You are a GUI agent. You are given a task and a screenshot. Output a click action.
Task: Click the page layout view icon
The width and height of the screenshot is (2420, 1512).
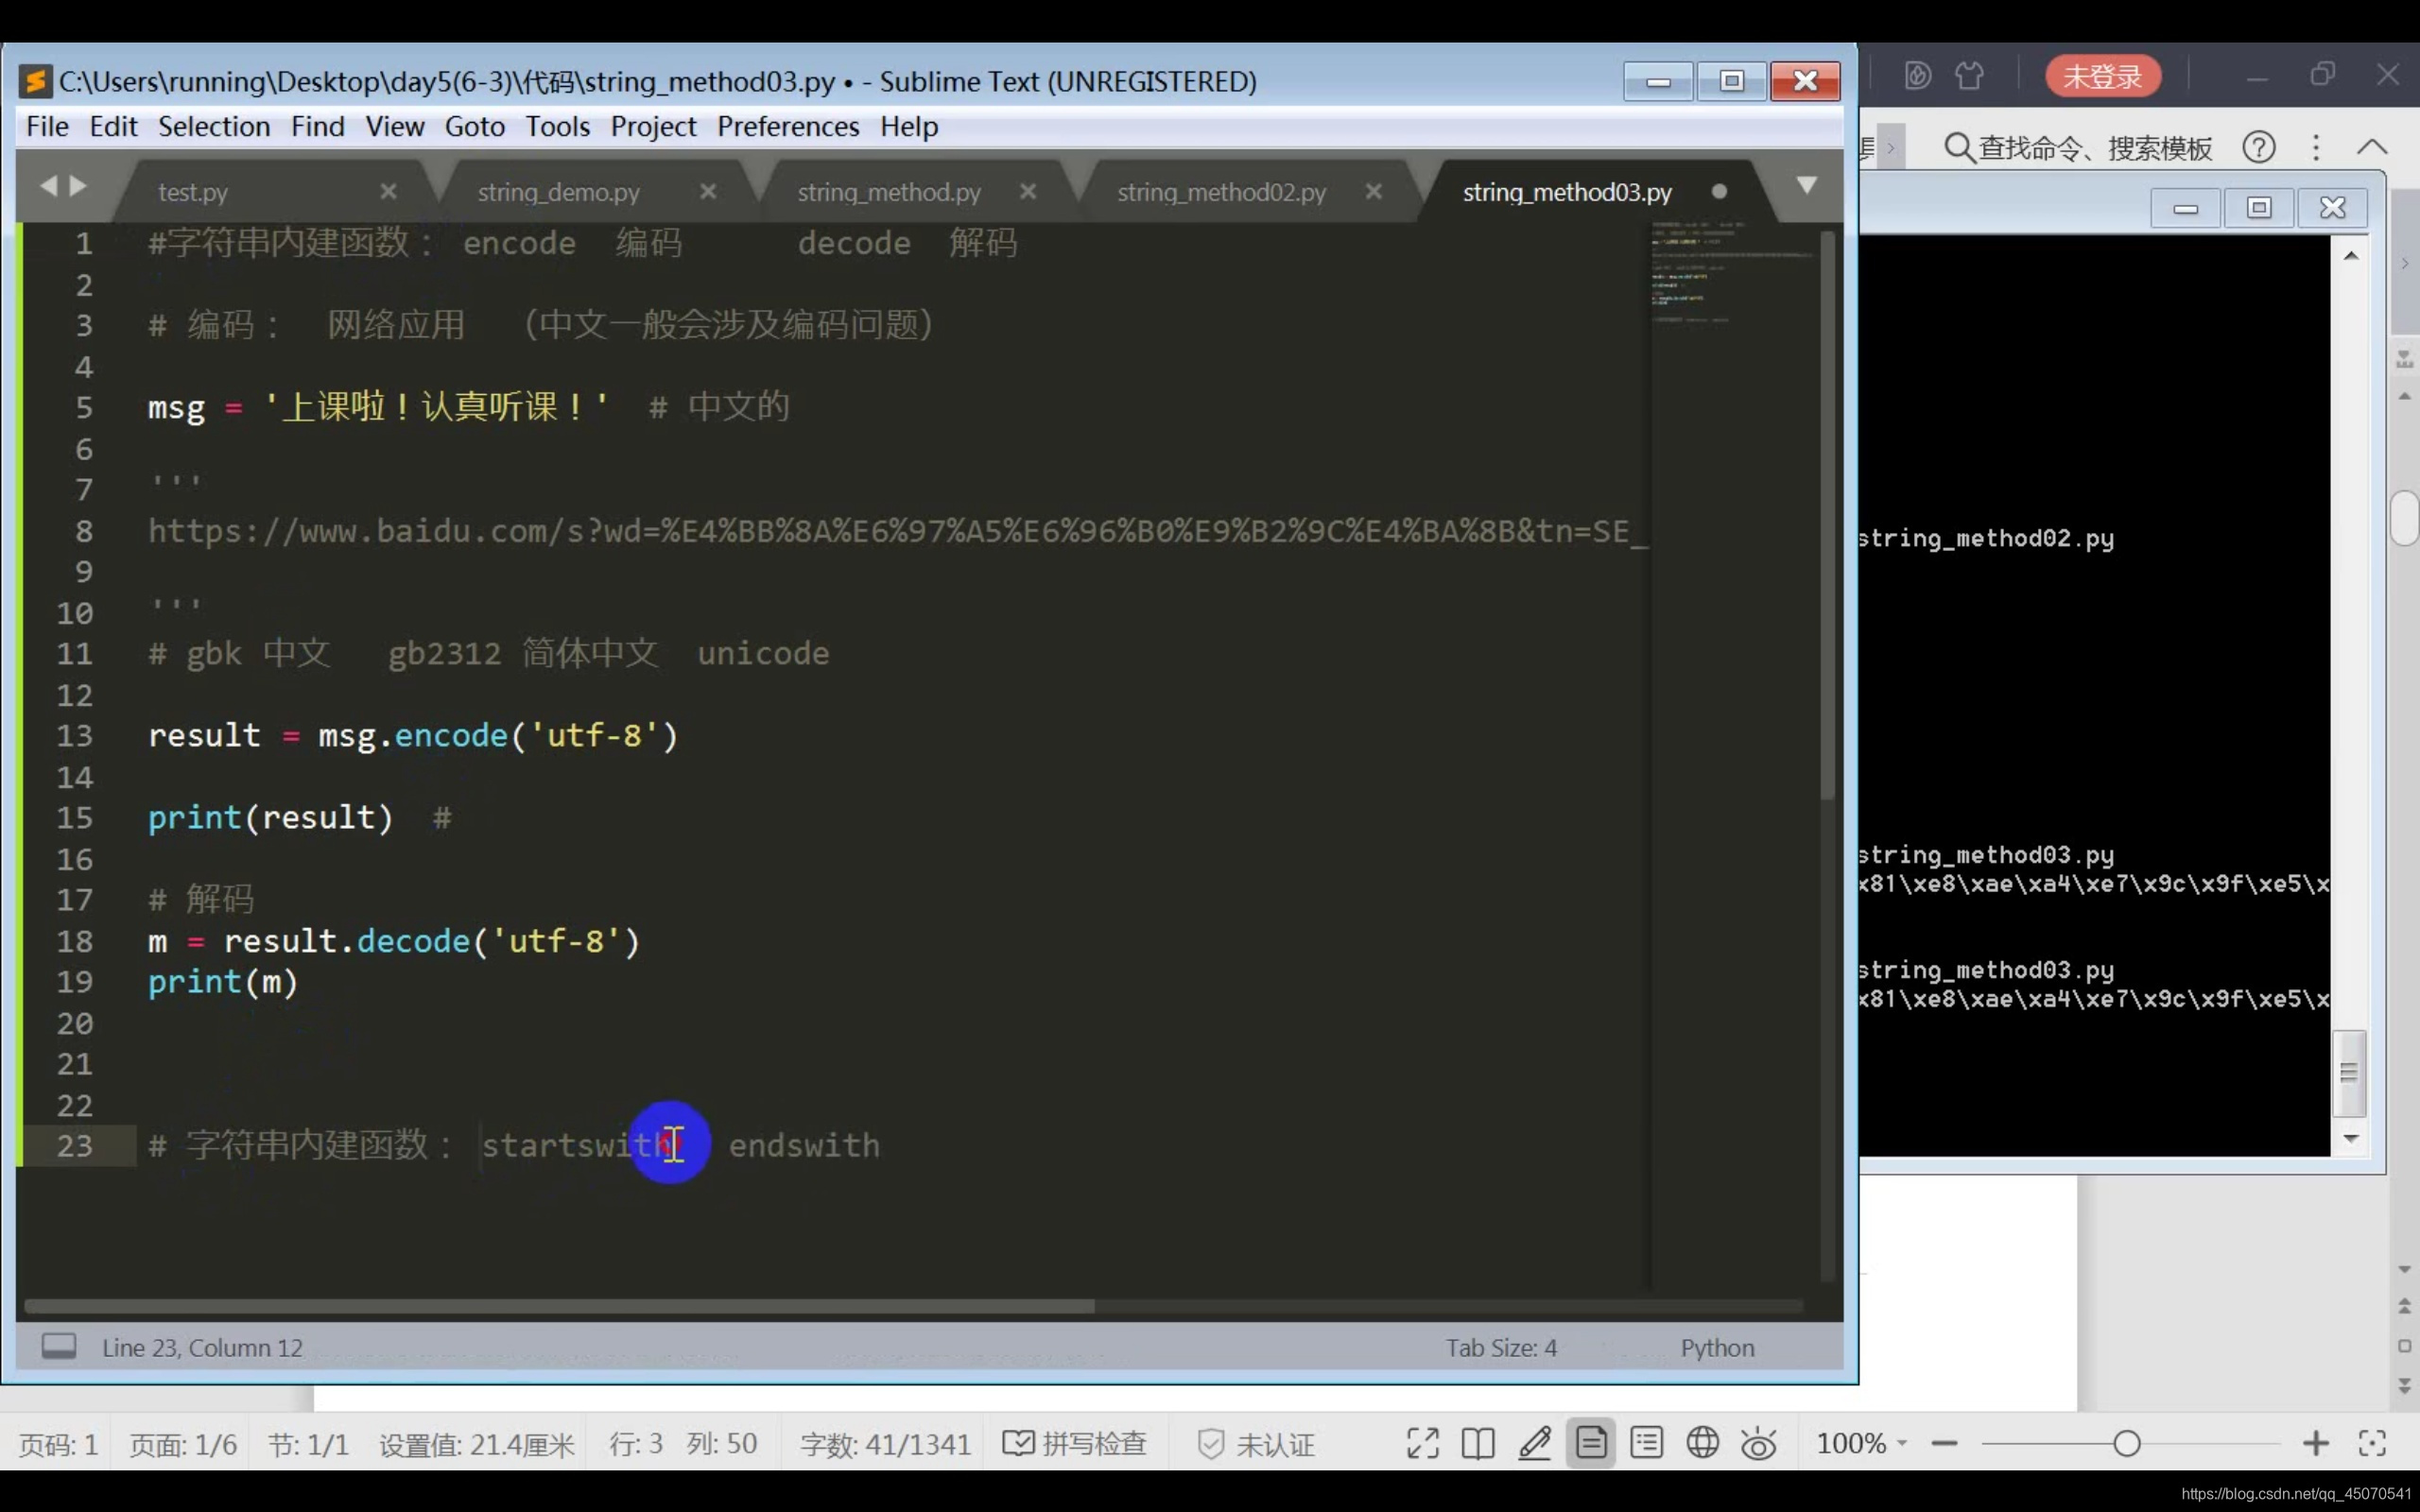1590,1443
